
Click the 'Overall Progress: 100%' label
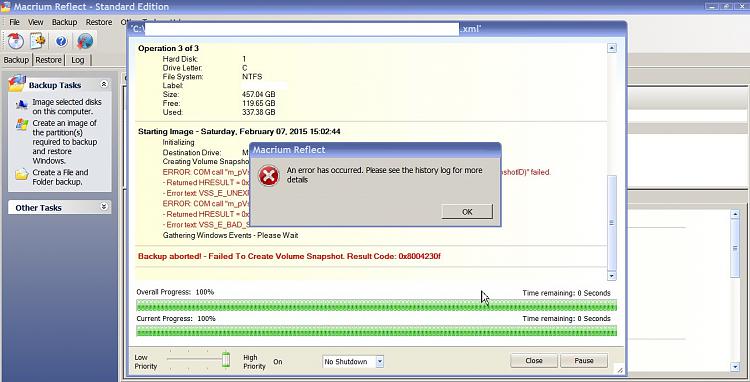(175, 292)
